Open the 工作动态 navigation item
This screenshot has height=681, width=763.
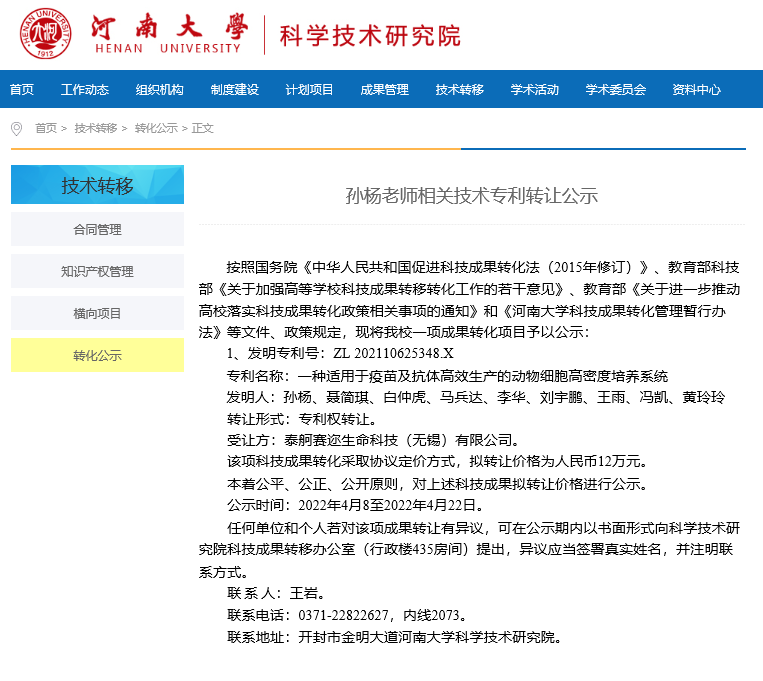(x=85, y=90)
